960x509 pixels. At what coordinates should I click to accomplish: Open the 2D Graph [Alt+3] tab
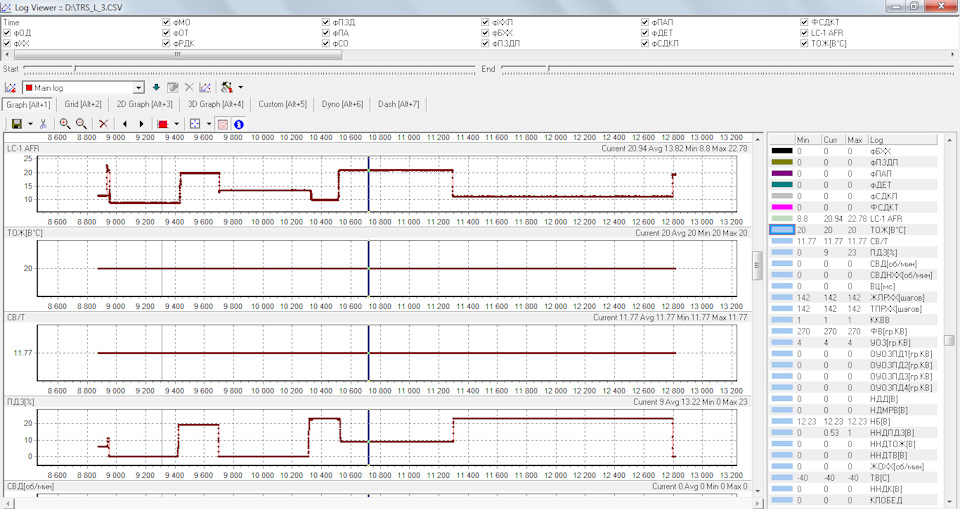(x=144, y=104)
